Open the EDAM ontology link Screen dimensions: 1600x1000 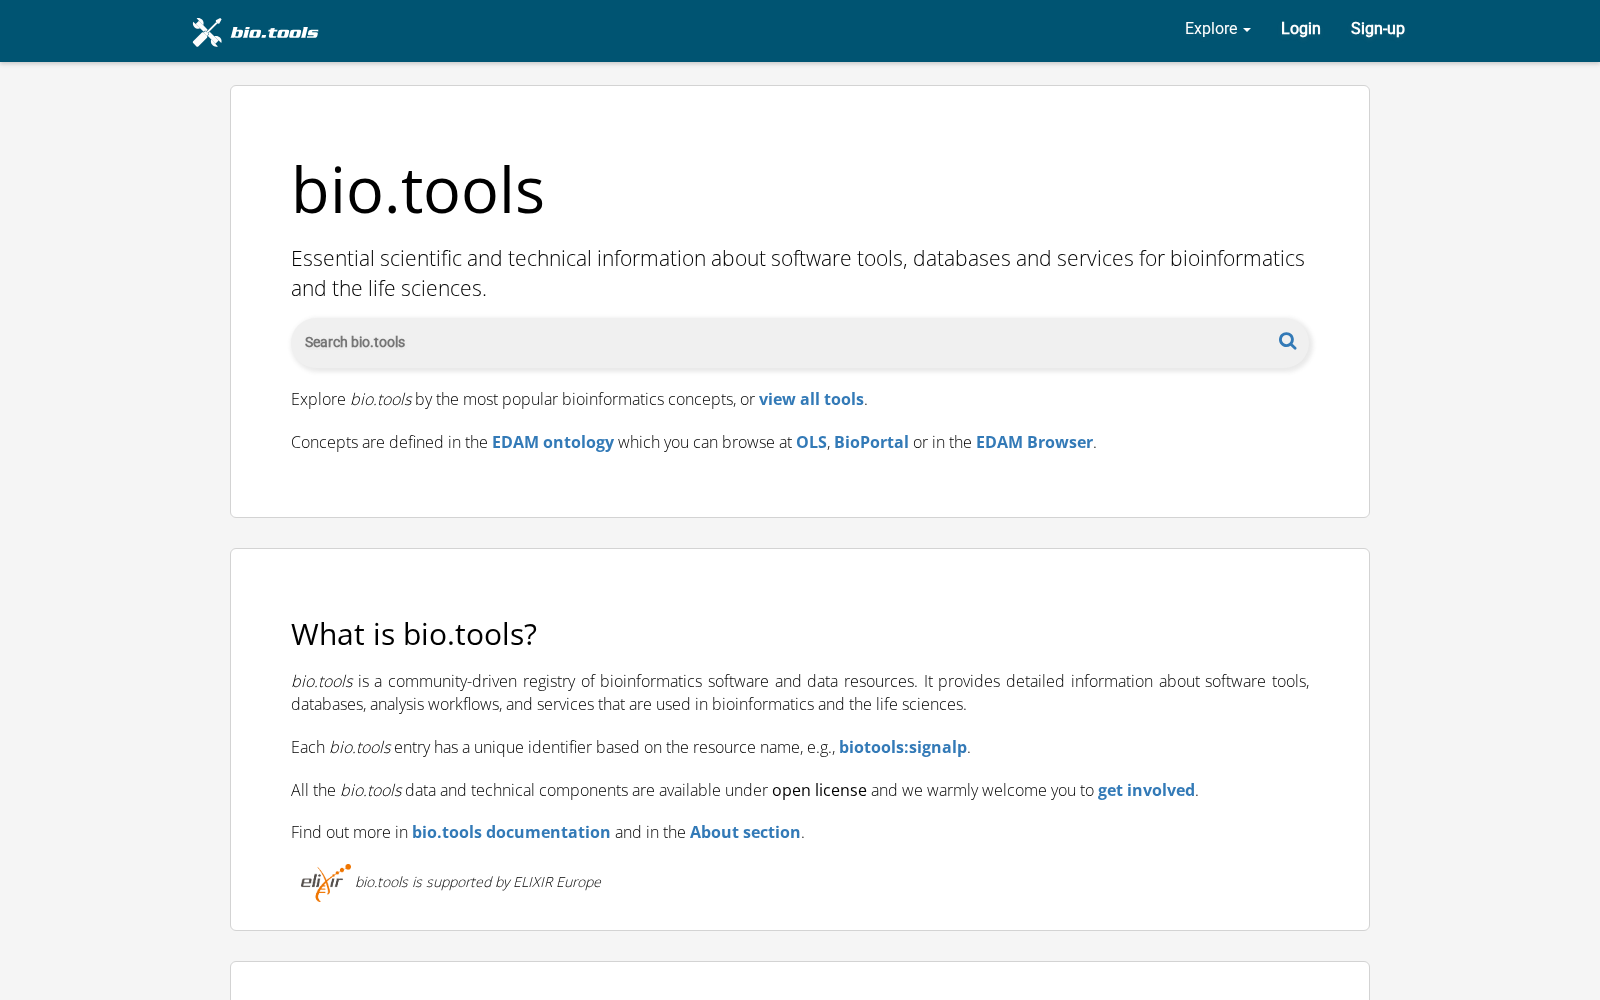(553, 442)
